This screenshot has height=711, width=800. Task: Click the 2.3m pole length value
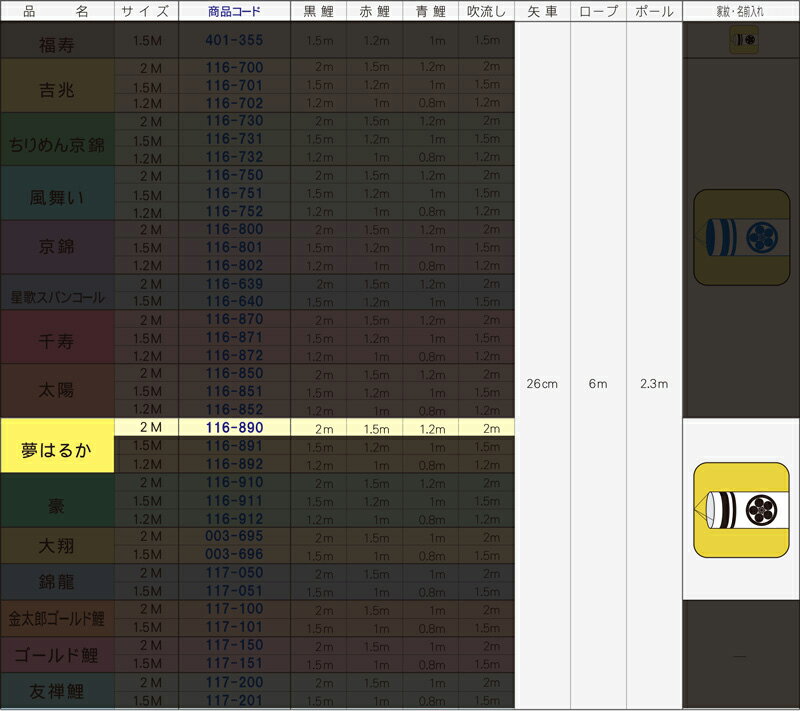point(654,384)
